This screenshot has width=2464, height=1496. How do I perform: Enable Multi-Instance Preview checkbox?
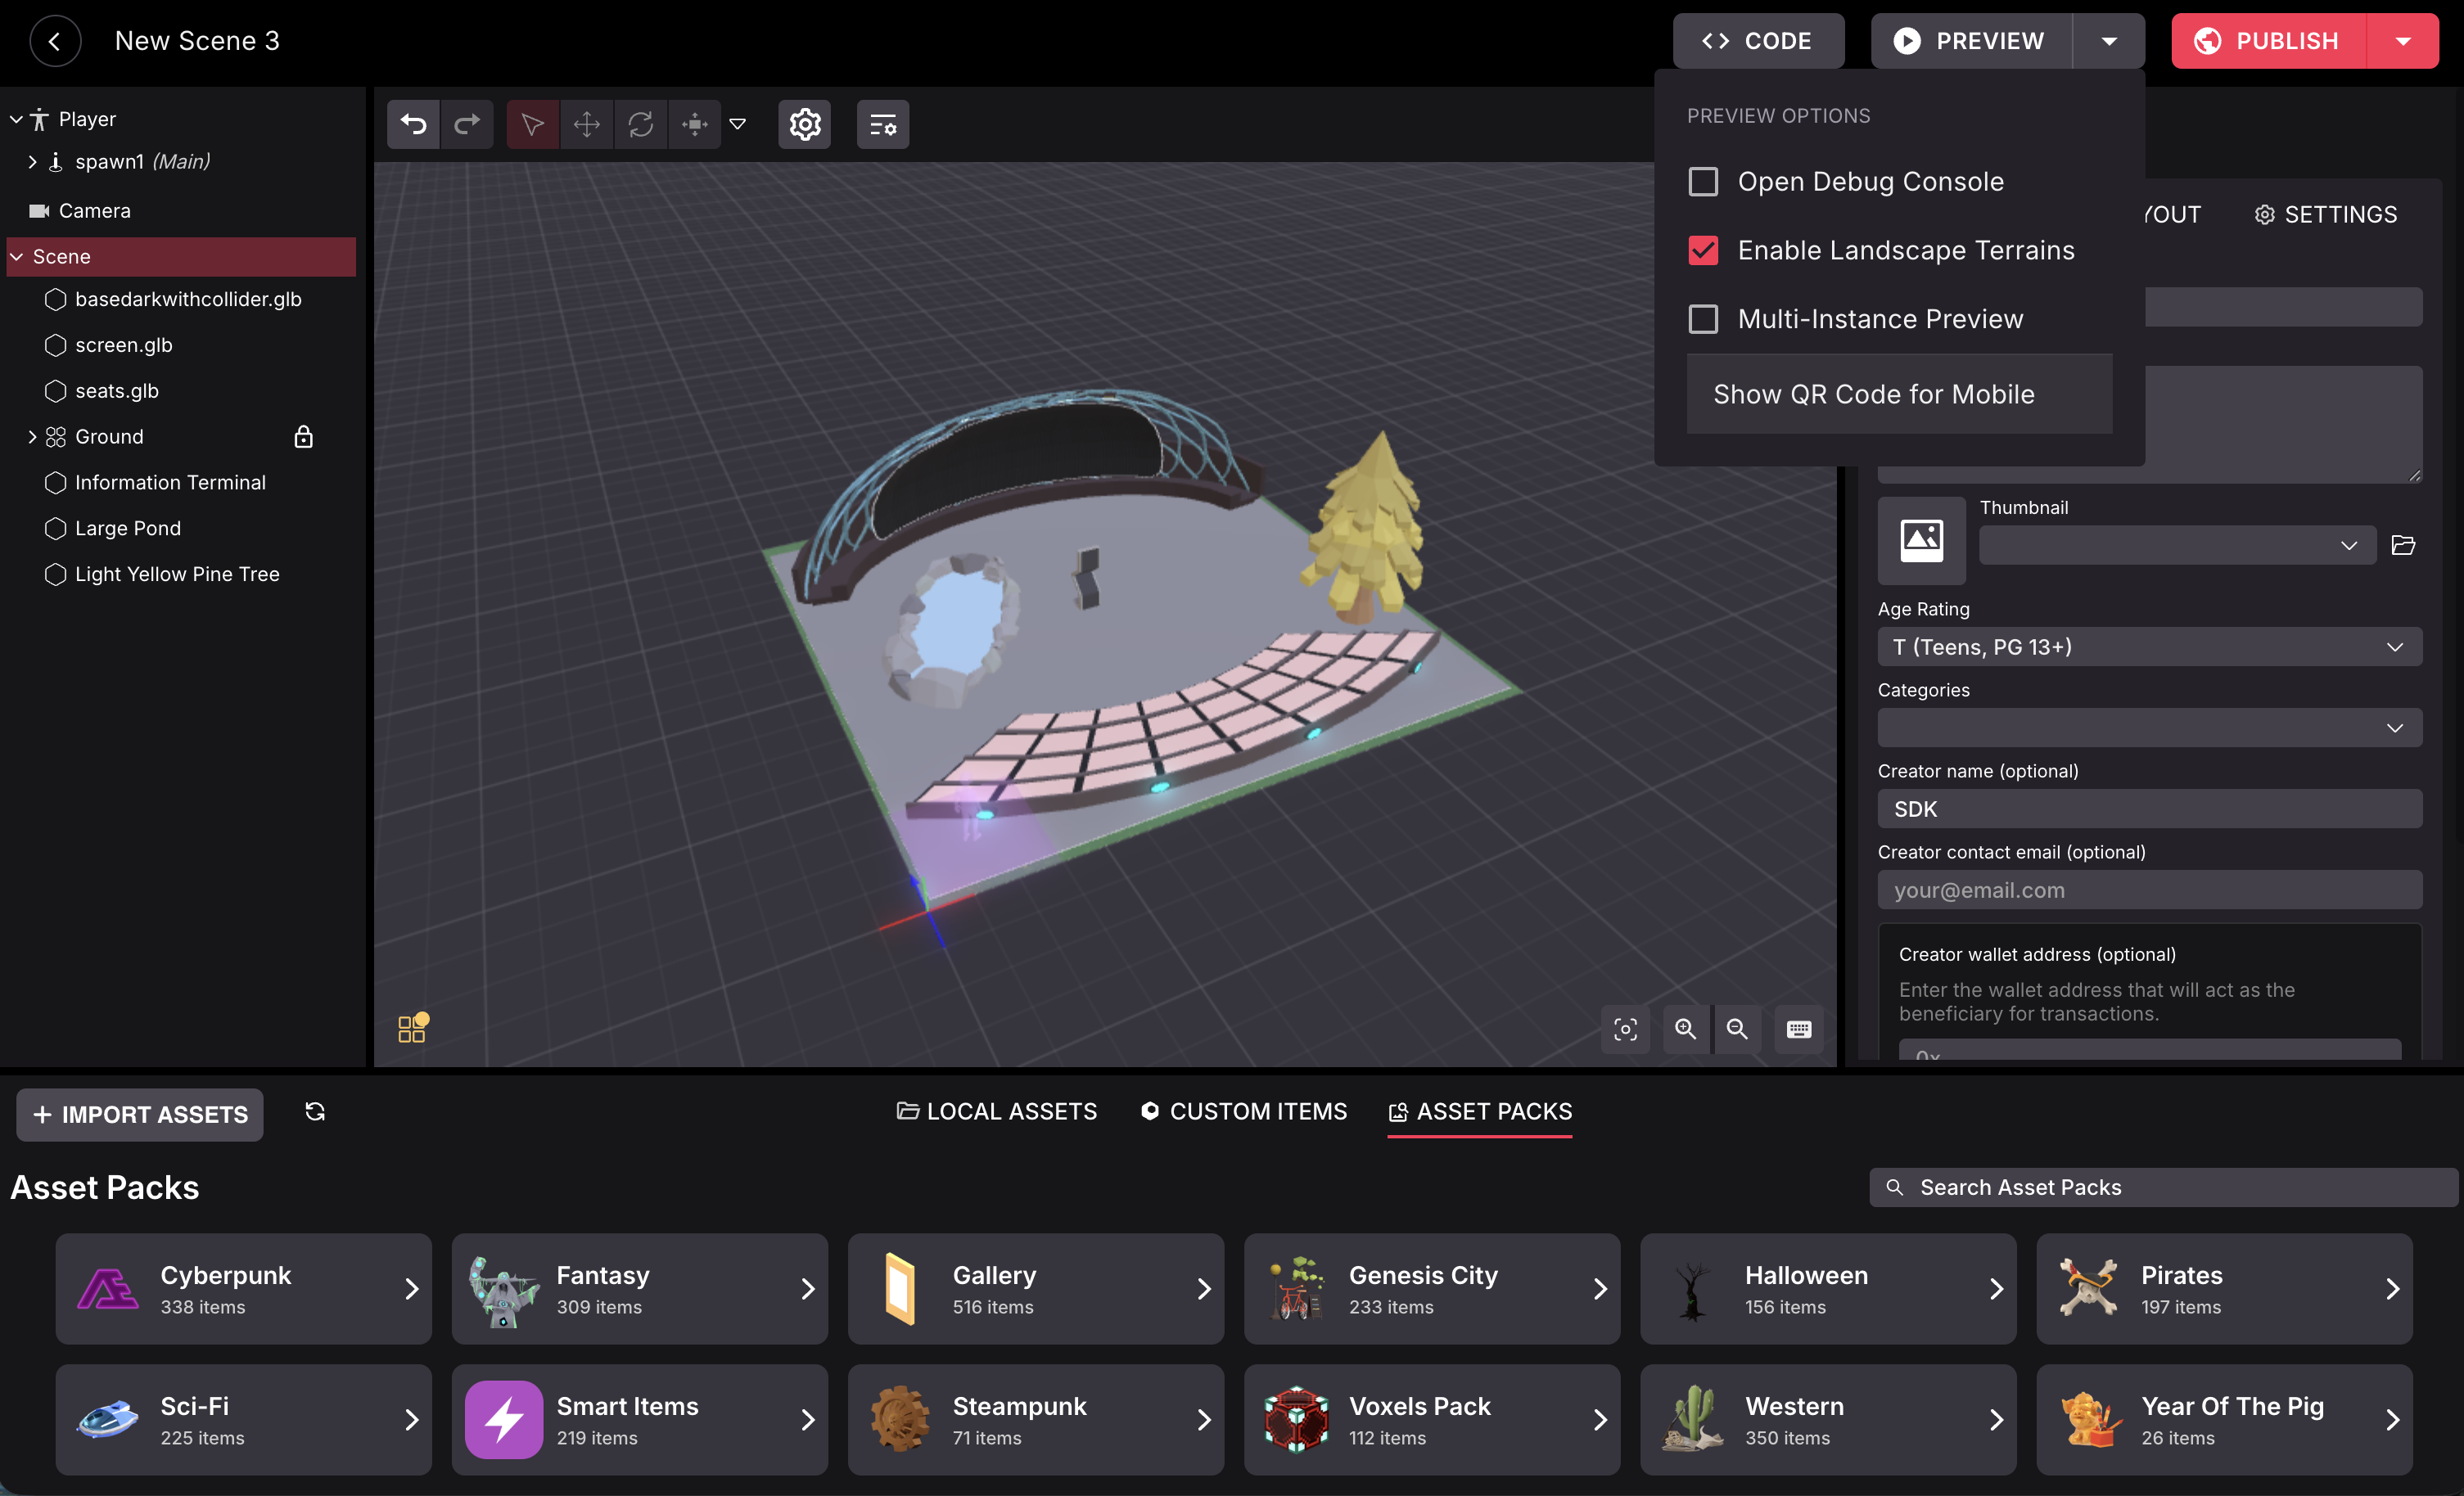[x=1703, y=319]
